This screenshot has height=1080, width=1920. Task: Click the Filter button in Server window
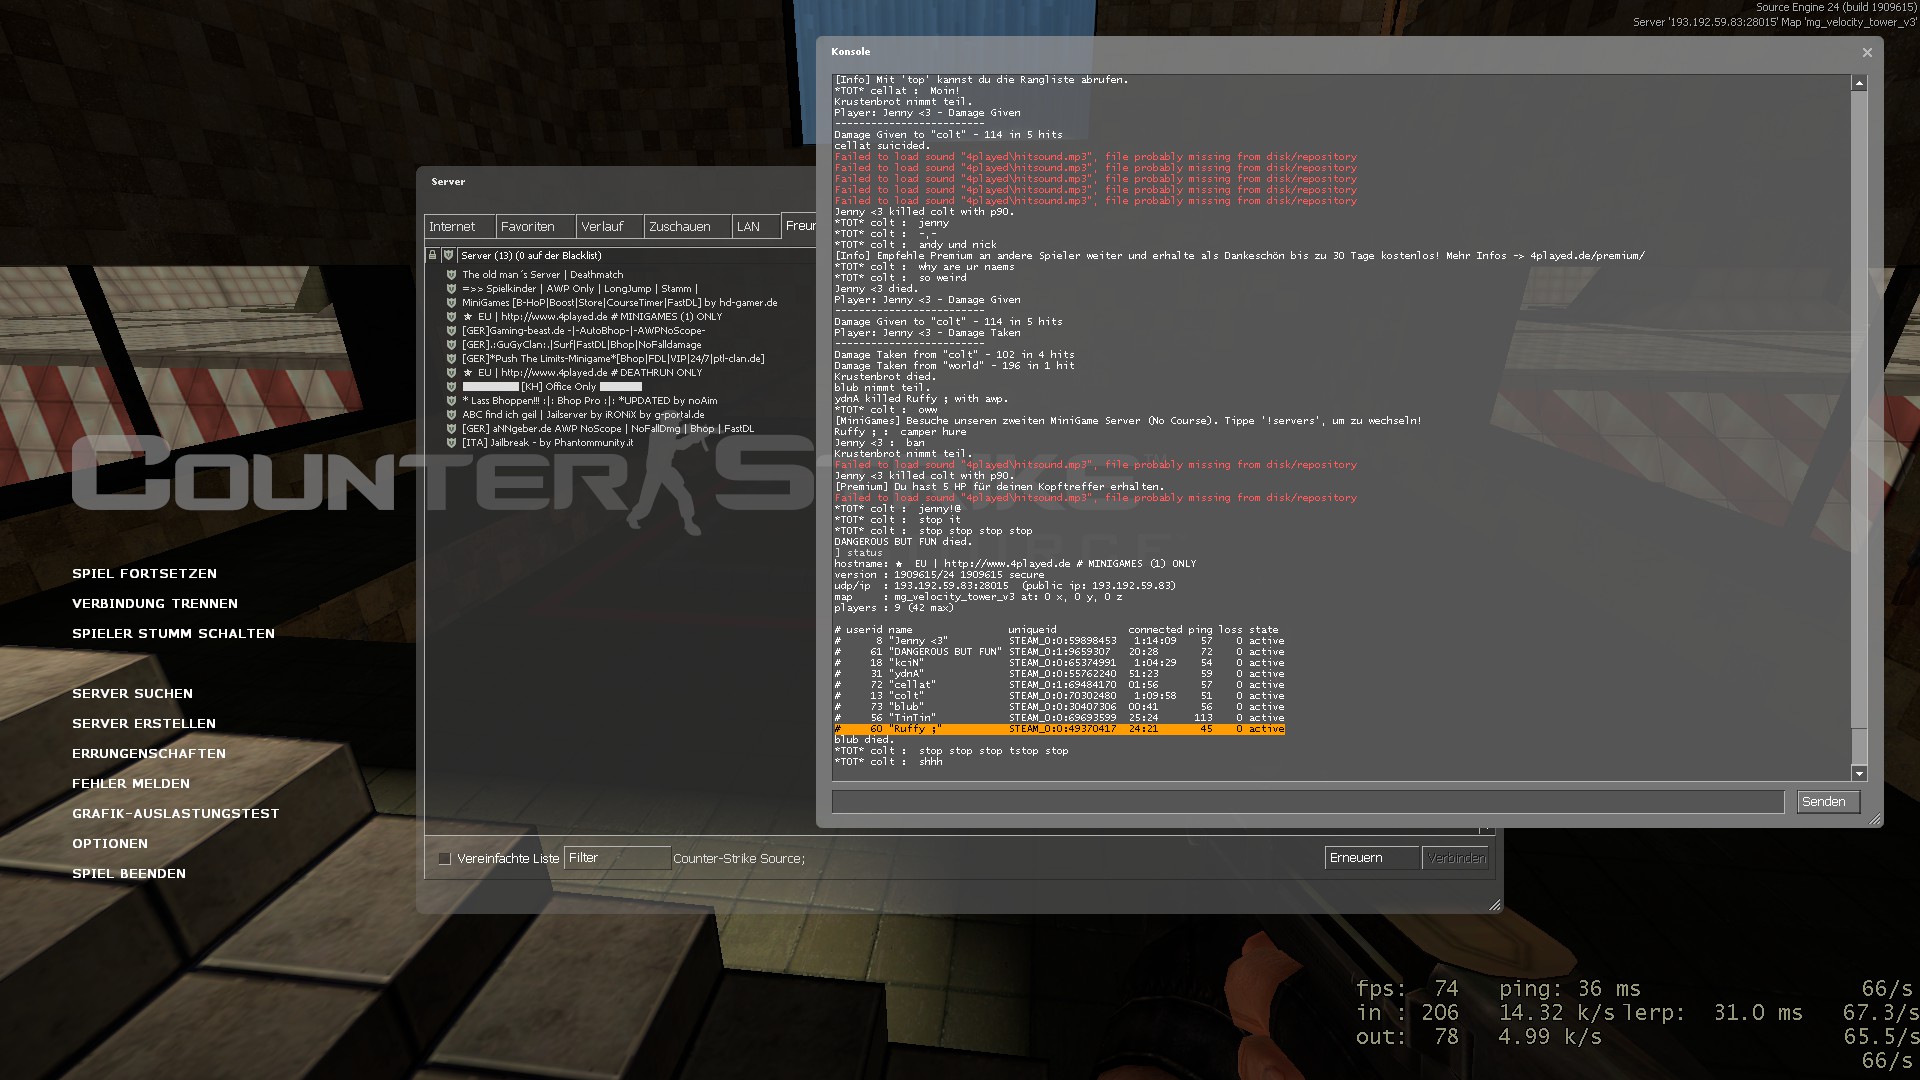coord(617,858)
